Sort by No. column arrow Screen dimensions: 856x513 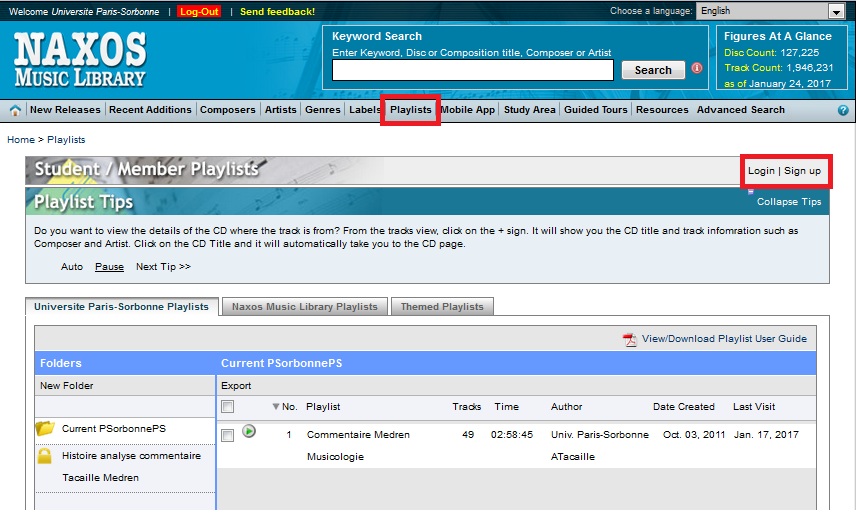click(x=276, y=407)
